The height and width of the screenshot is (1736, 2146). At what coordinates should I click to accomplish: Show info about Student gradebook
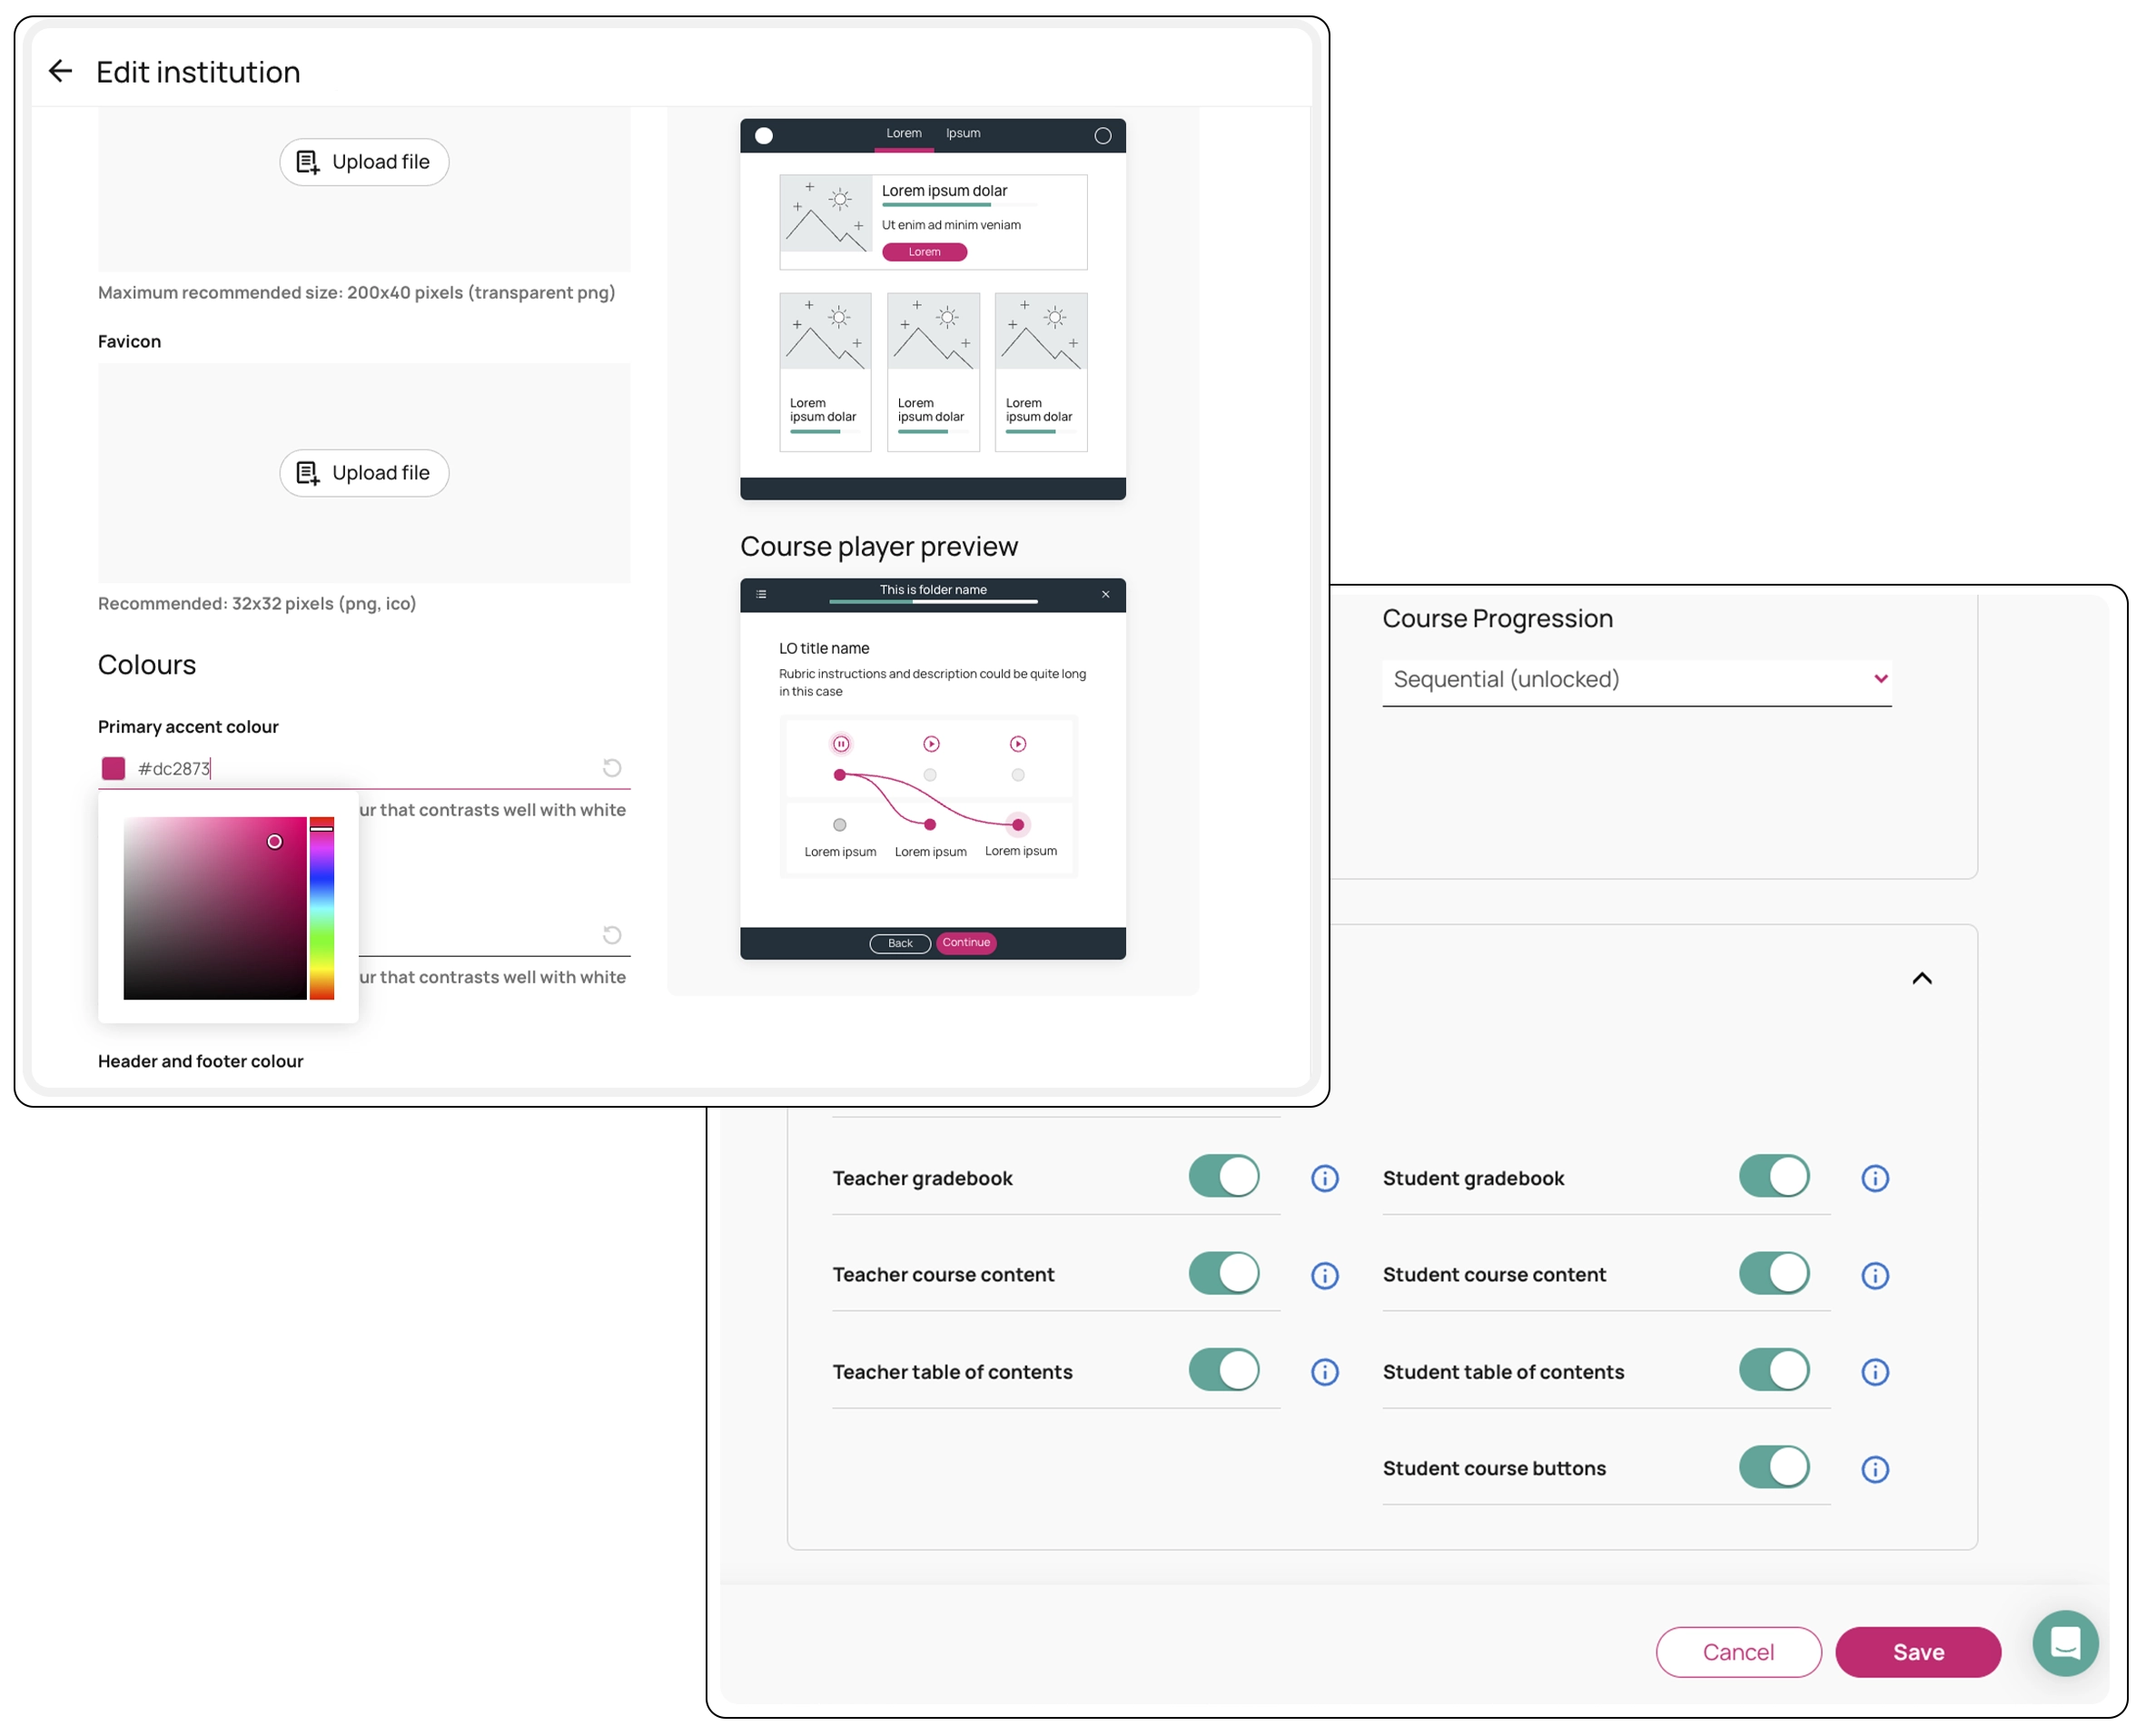pos(1874,1178)
